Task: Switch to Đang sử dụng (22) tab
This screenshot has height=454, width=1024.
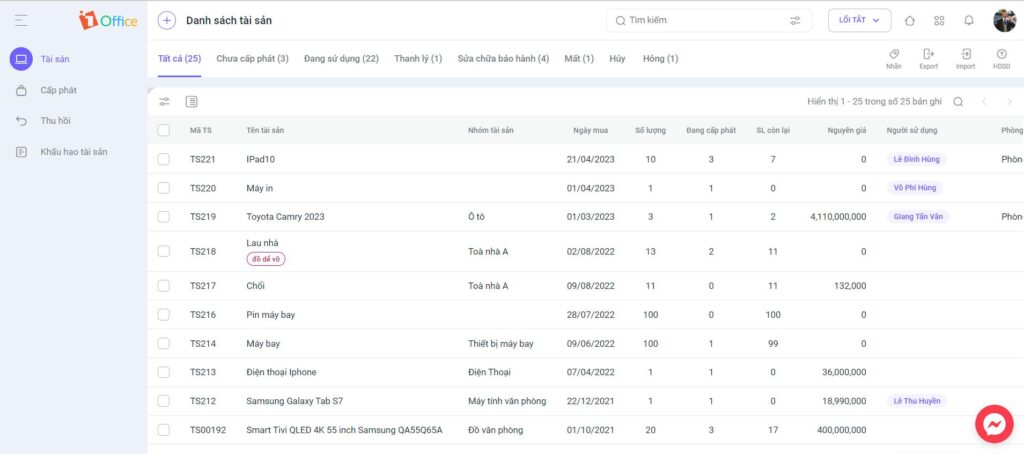Action: pyautogui.click(x=341, y=59)
